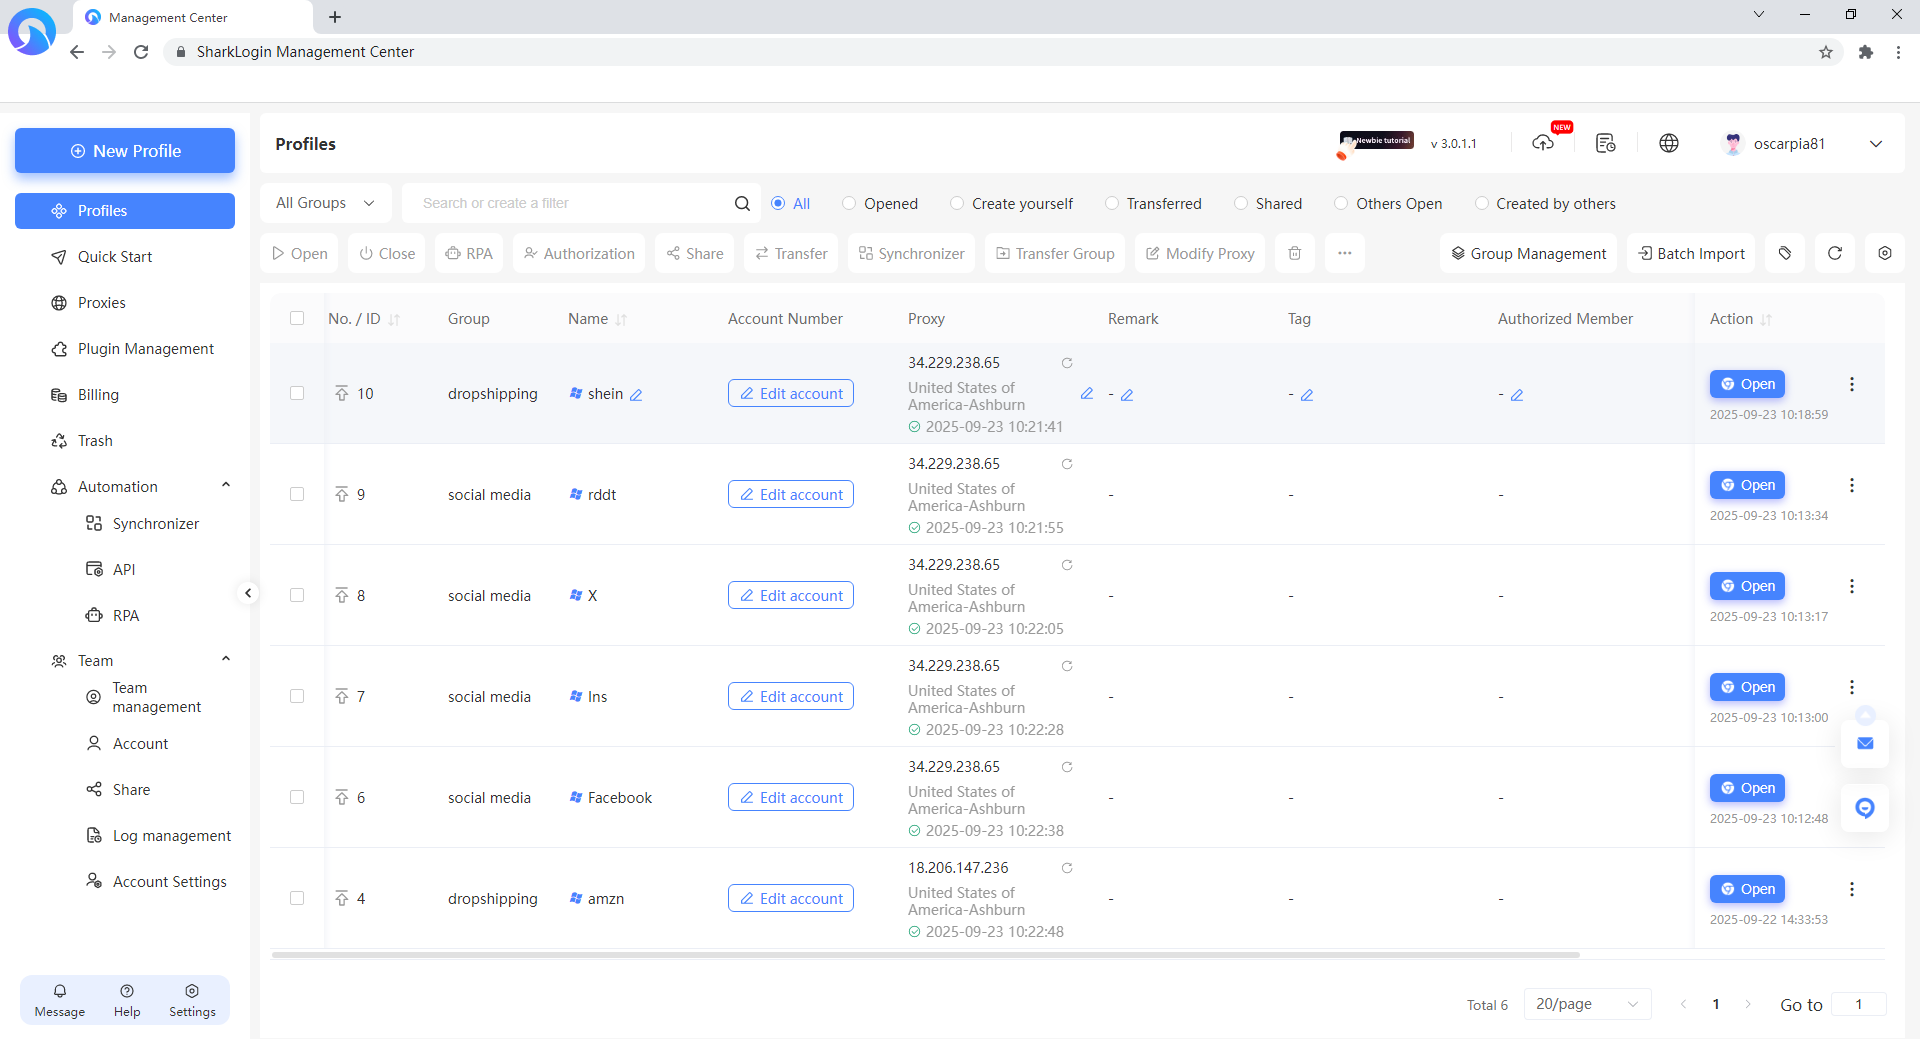Viewport: 1920px width, 1039px height.
Task: Open Group Management
Action: pos(1528,253)
